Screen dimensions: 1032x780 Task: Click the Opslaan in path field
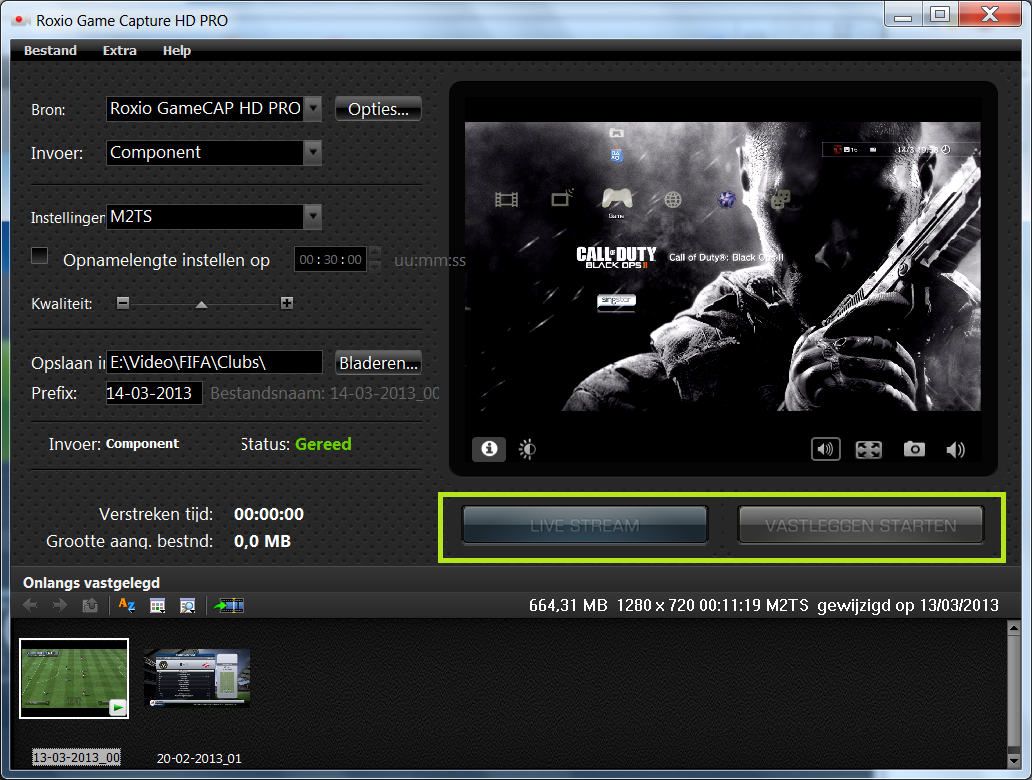215,362
